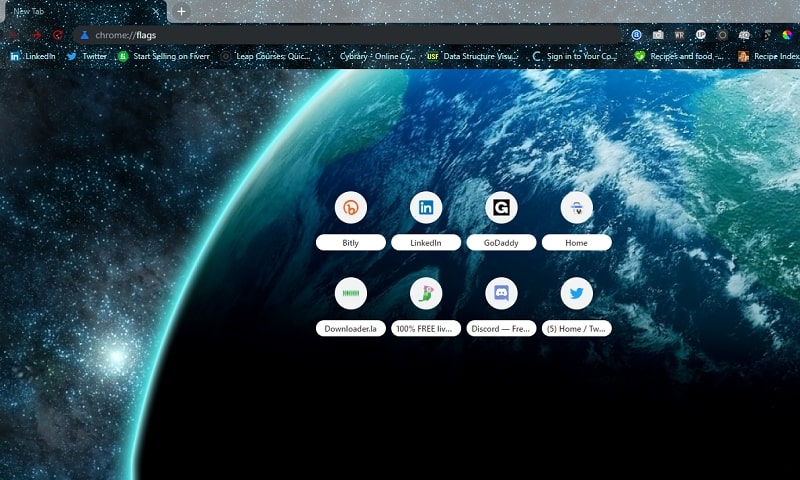Click the 'GoDaddy' shortcut label
Viewport: 800px width, 480px height.
coord(501,243)
